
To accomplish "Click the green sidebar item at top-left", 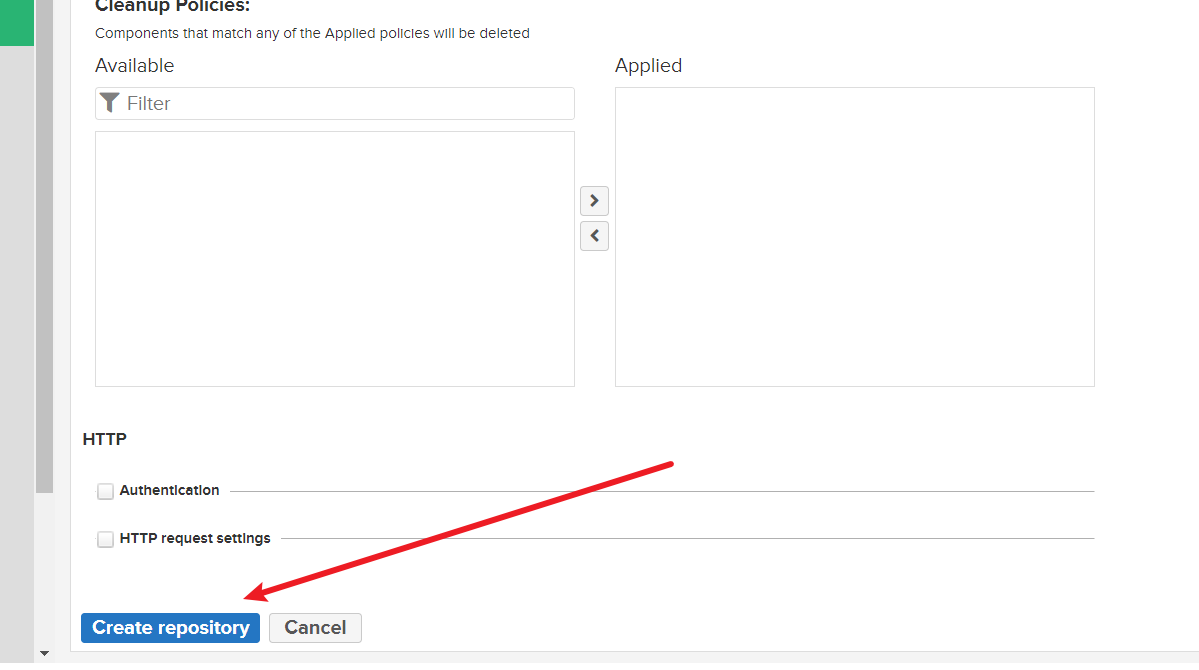I will (x=16, y=22).
